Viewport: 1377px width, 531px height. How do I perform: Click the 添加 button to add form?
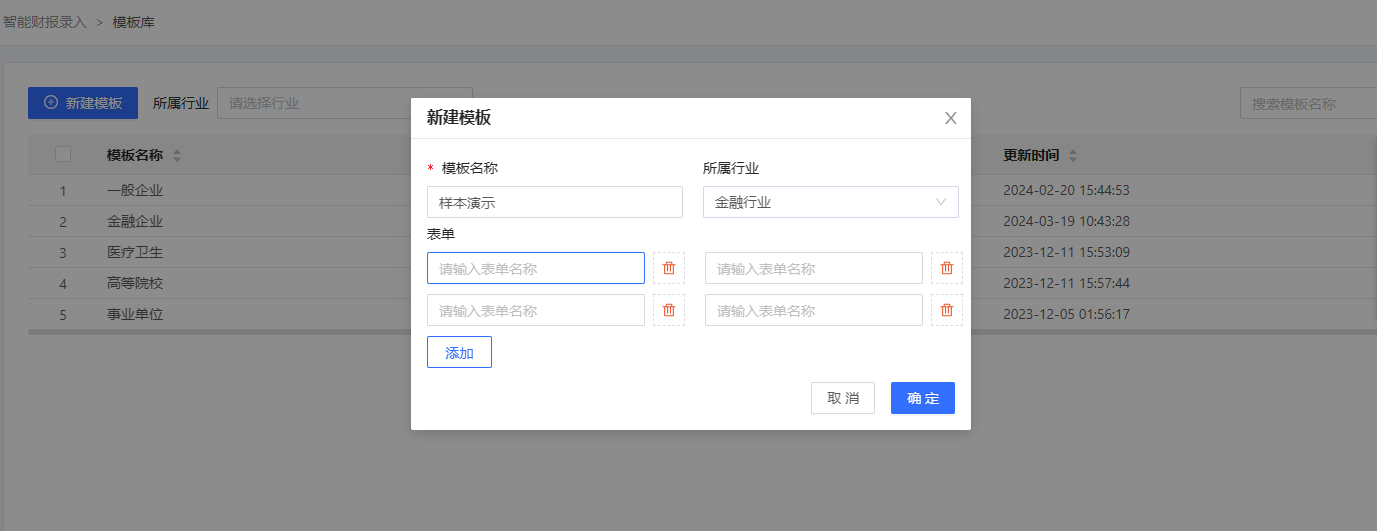point(459,353)
